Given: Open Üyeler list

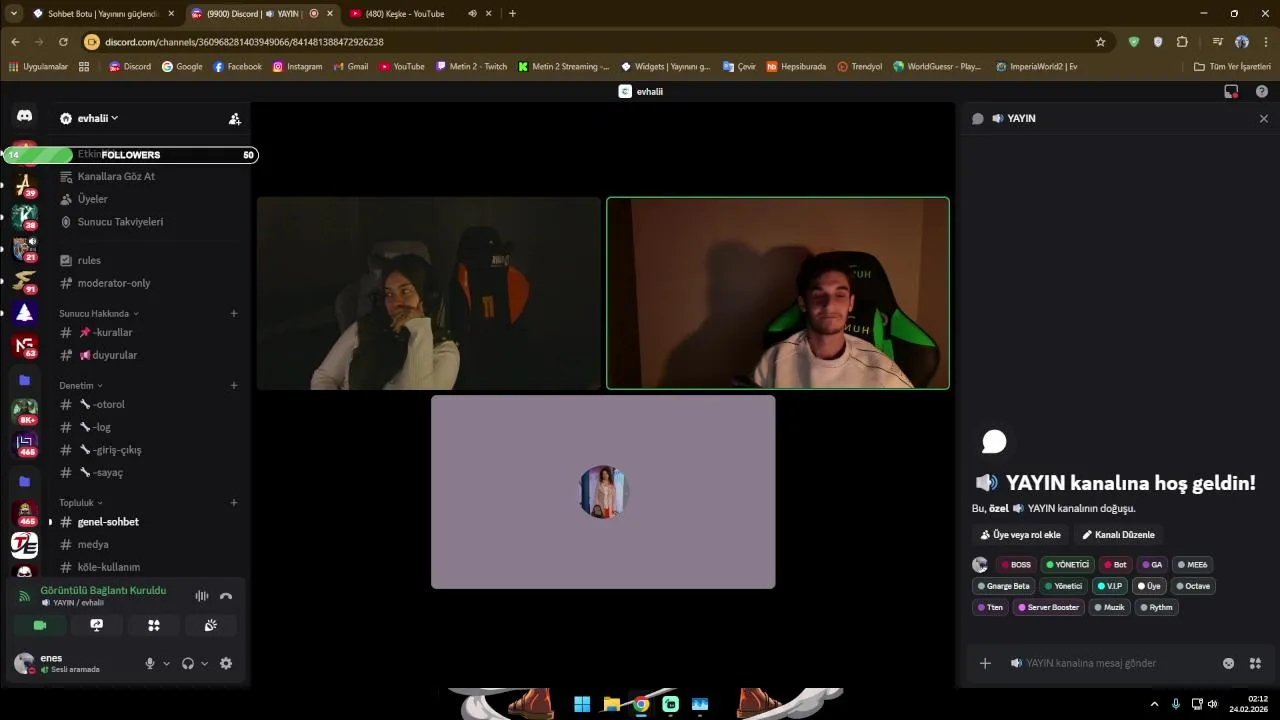Looking at the screenshot, I should [92, 199].
